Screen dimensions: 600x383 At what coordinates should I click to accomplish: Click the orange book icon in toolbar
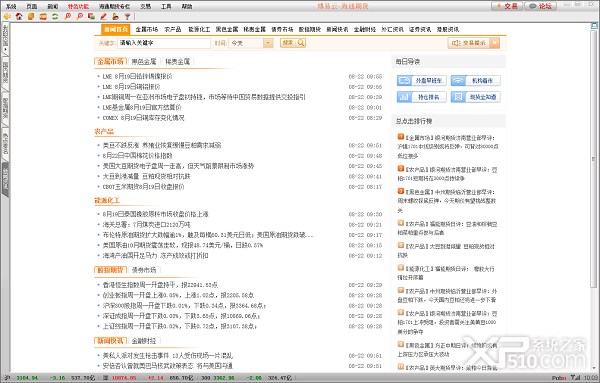pos(31,16)
